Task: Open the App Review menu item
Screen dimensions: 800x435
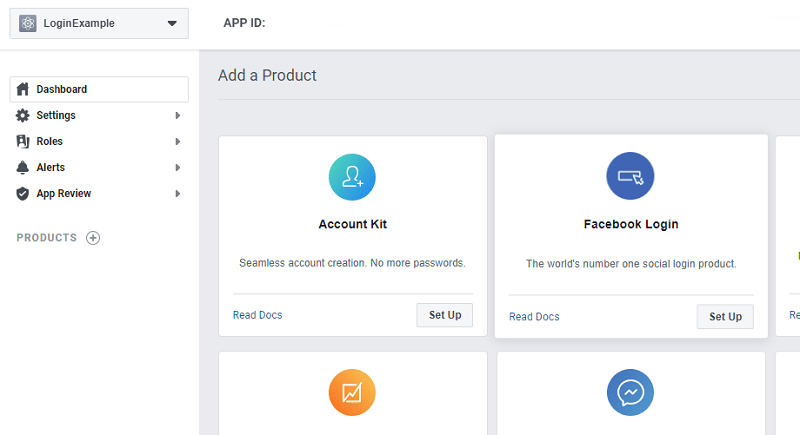Action: [99, 193]
